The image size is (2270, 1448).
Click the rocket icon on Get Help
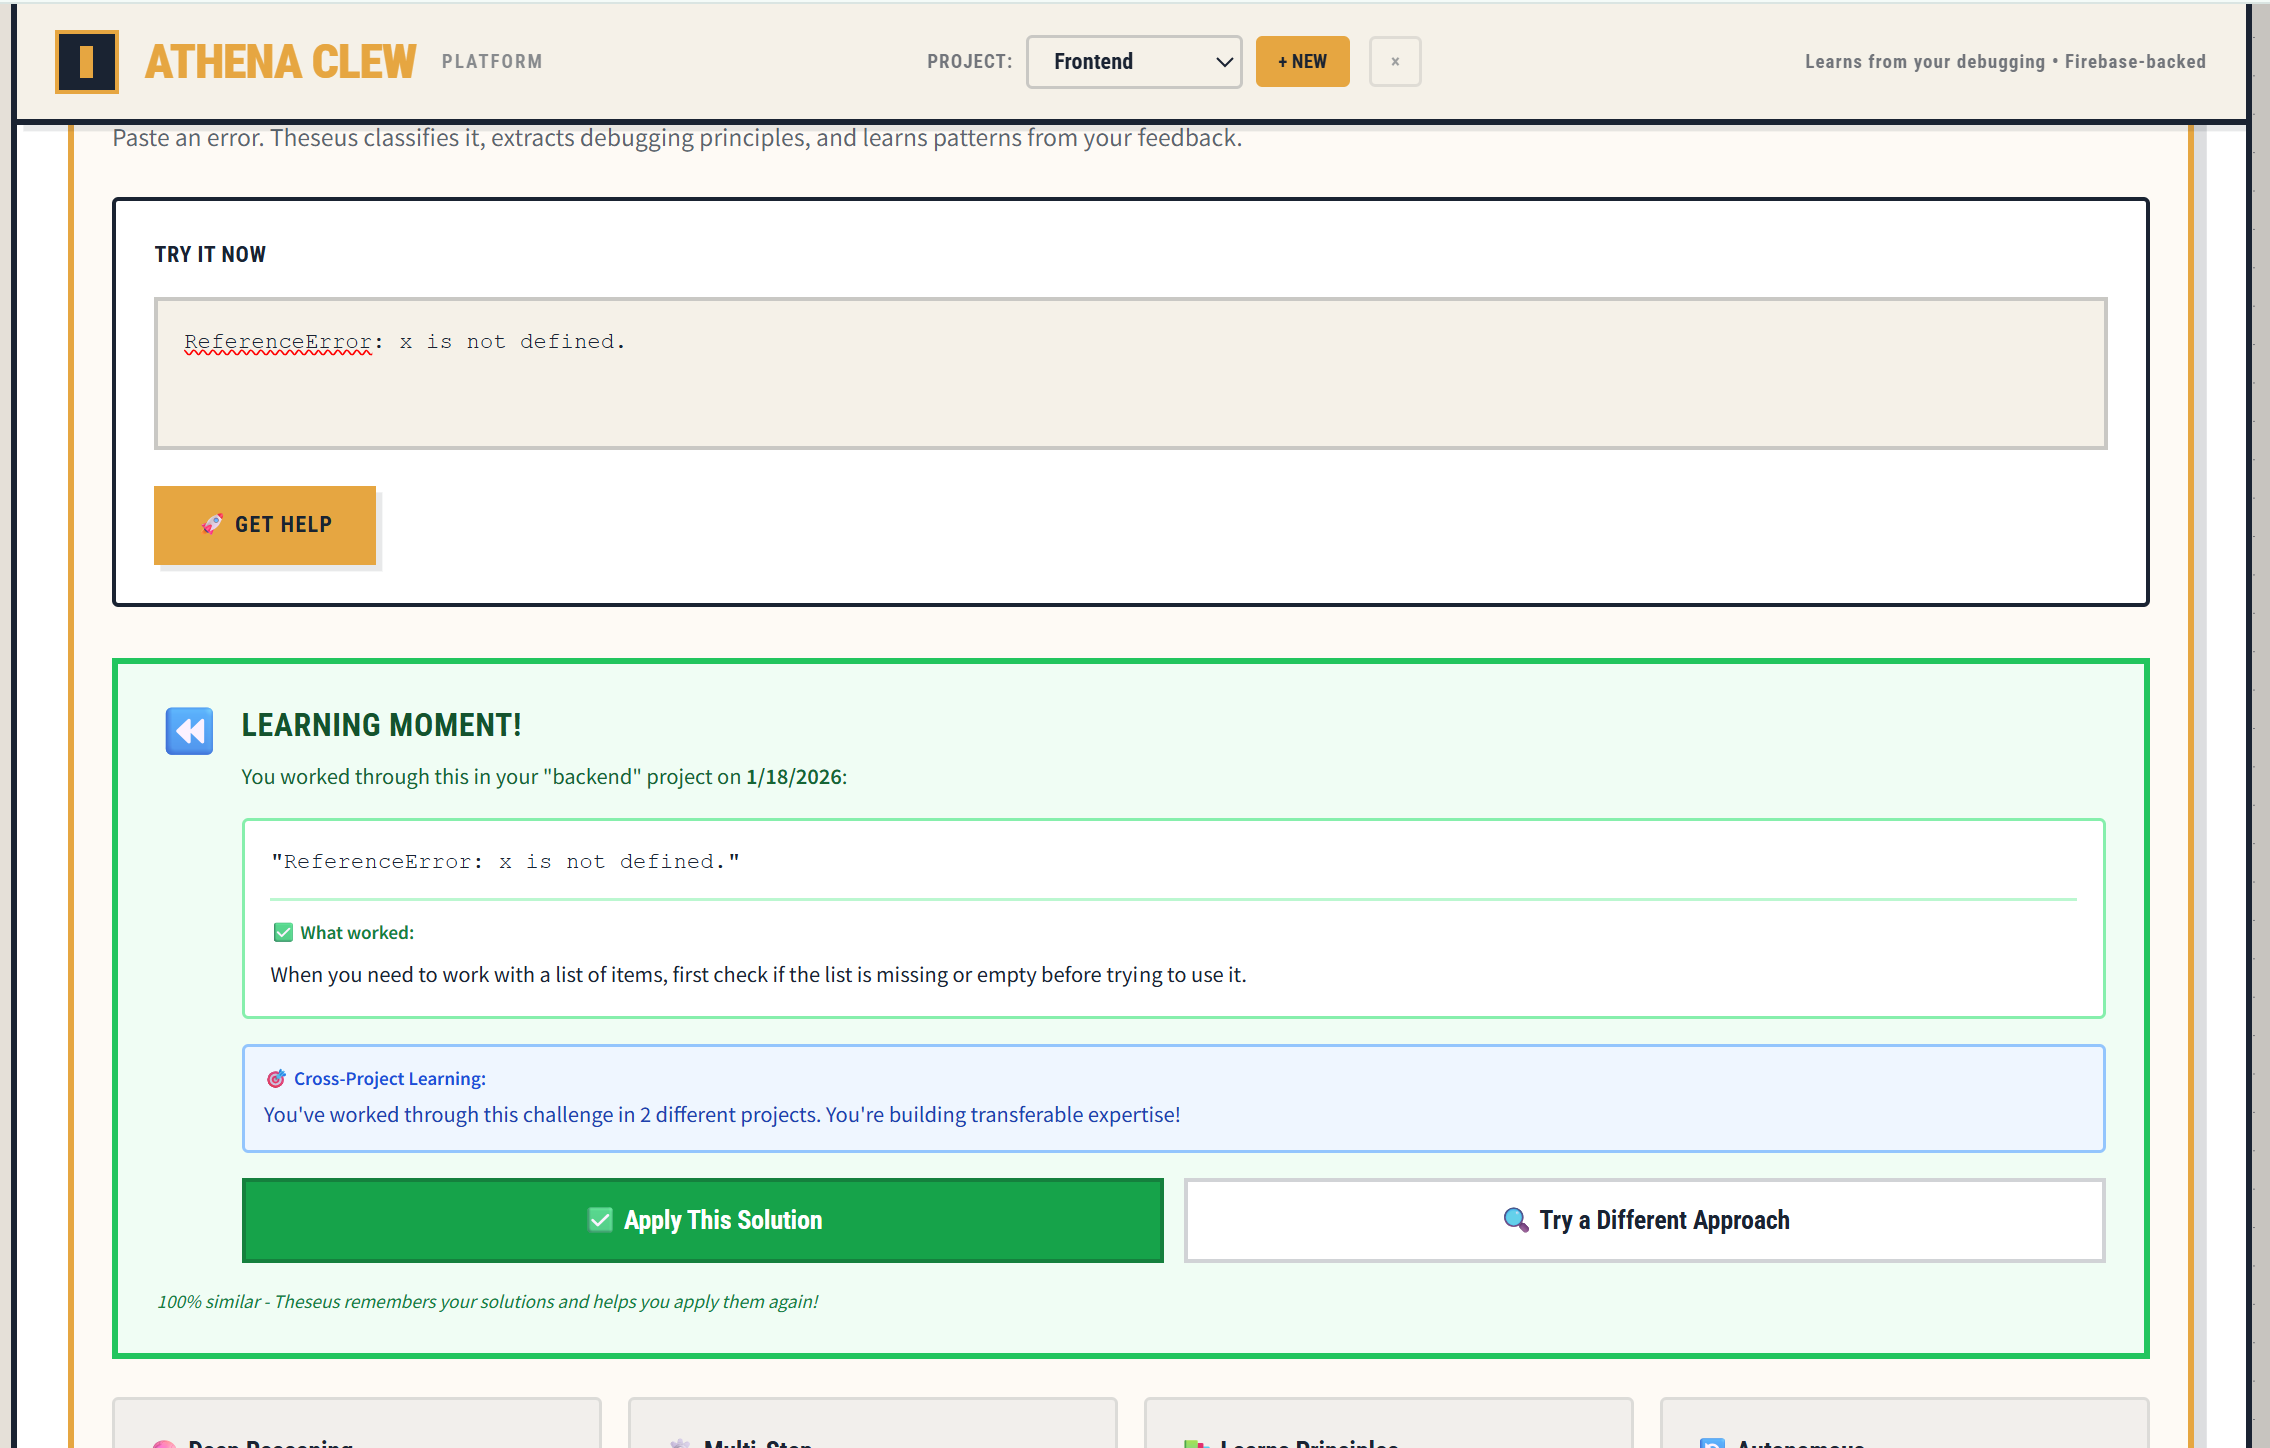point(212,524)
